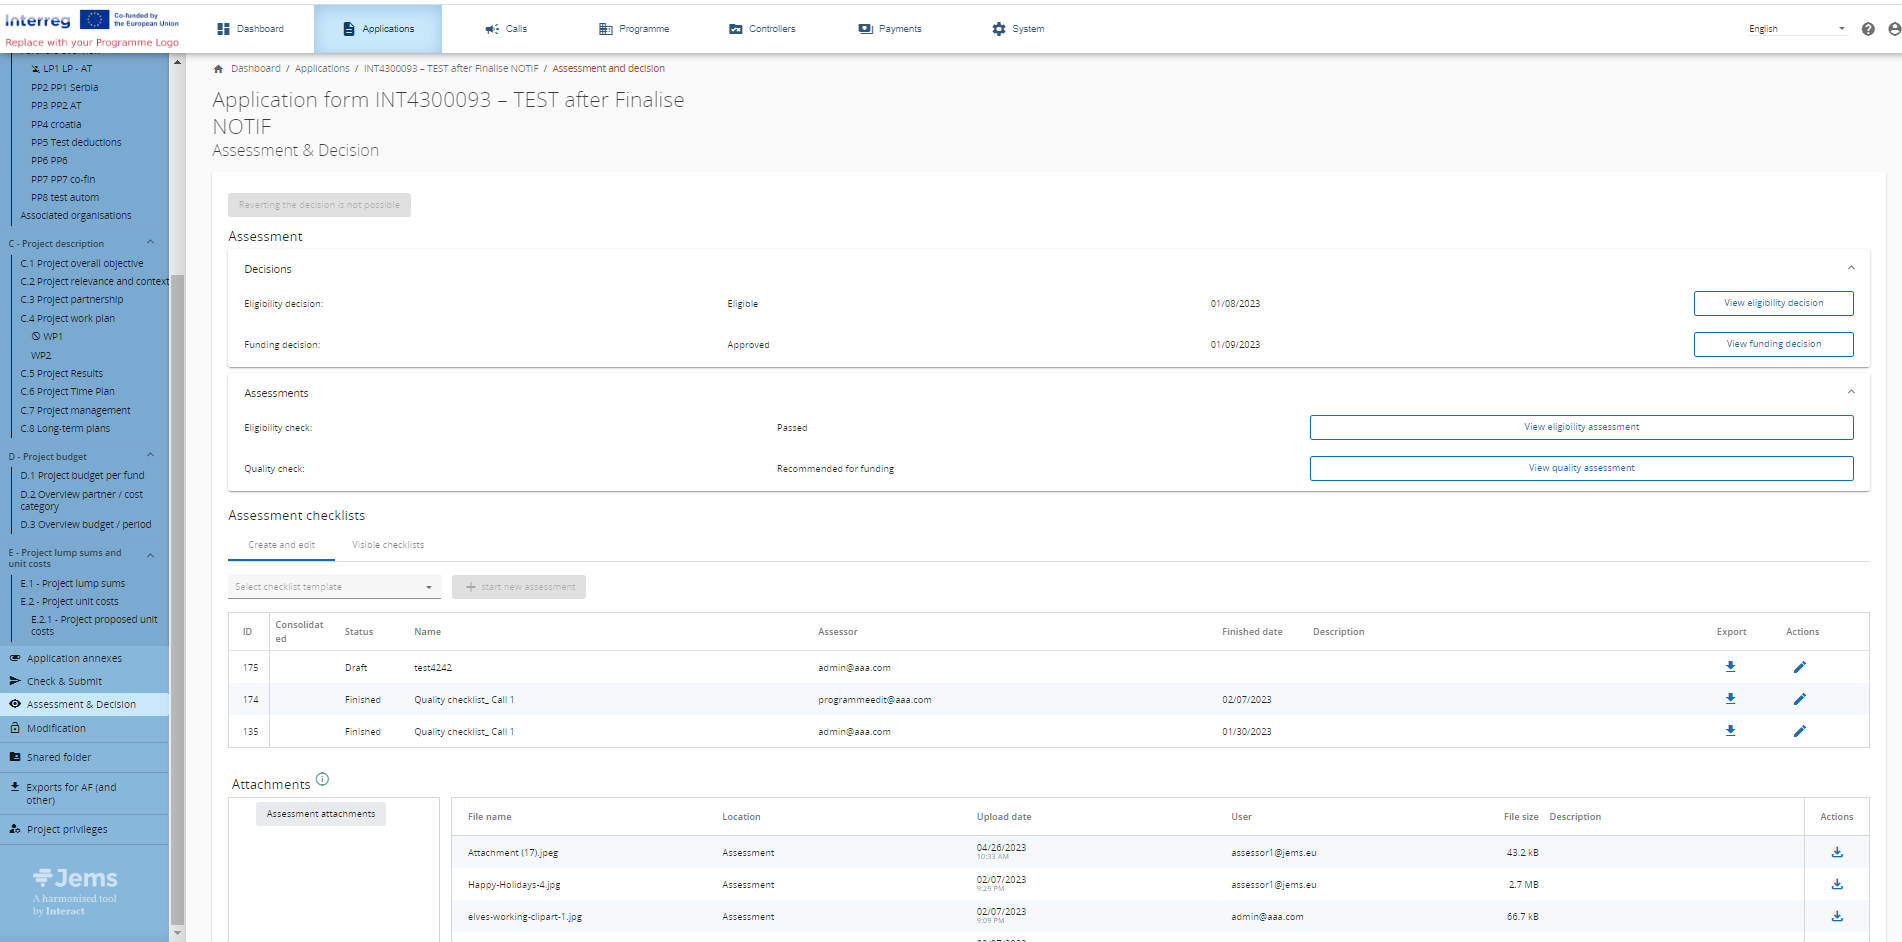Download the Happy-Holidays-4.jpg attachment
Image resolution: width=1902 pixels, height=942 pixels.
(x=1836, y=885)
